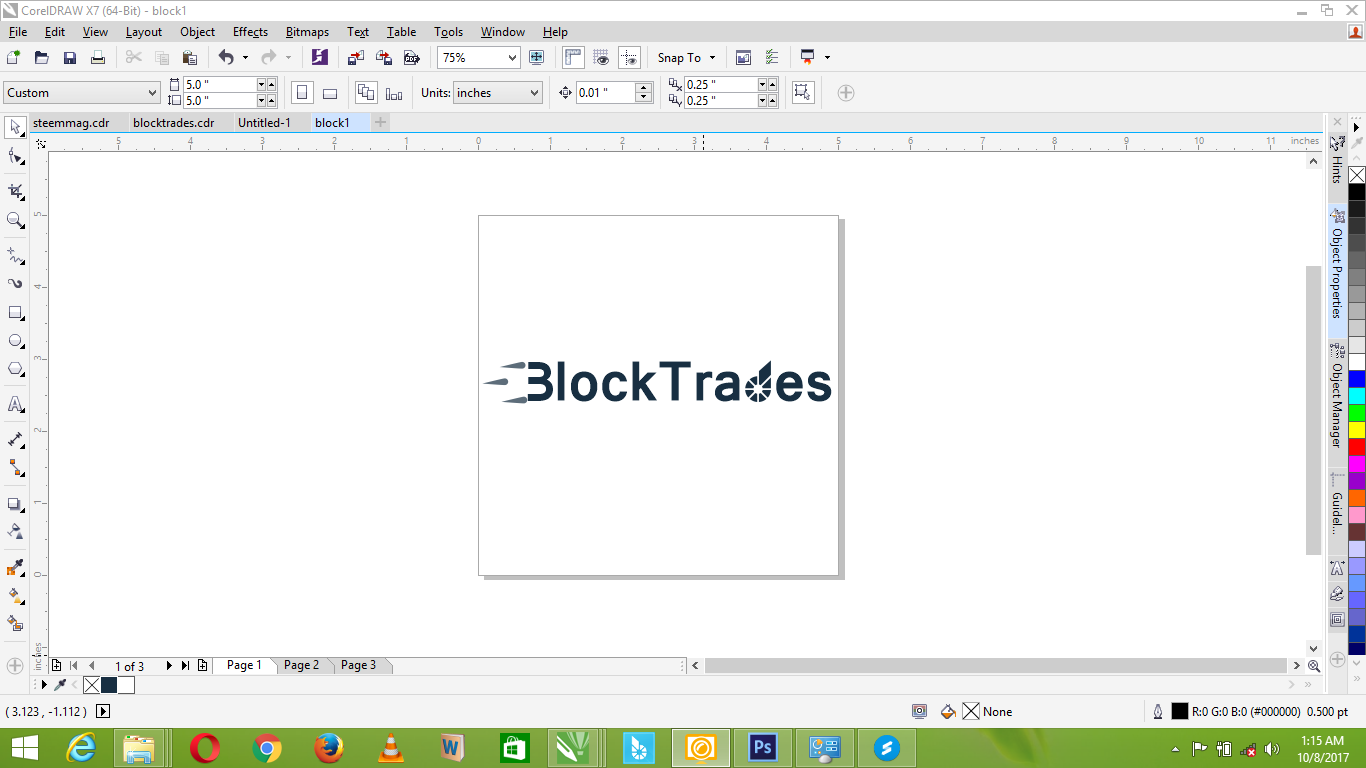Select the Zoom tool in toolbox
Viewport: 1366px width, 768px height.
tap(15, 220)
